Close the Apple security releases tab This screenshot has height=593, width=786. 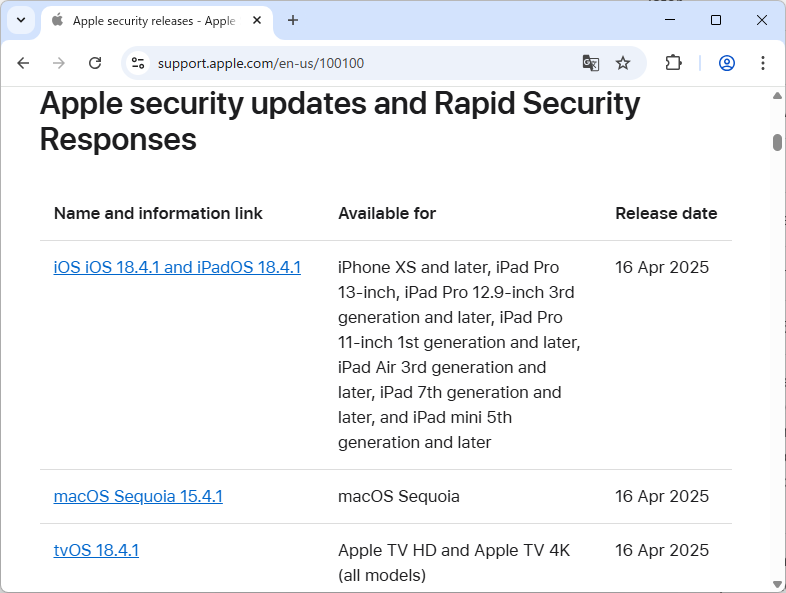click(x=257, y=21)
